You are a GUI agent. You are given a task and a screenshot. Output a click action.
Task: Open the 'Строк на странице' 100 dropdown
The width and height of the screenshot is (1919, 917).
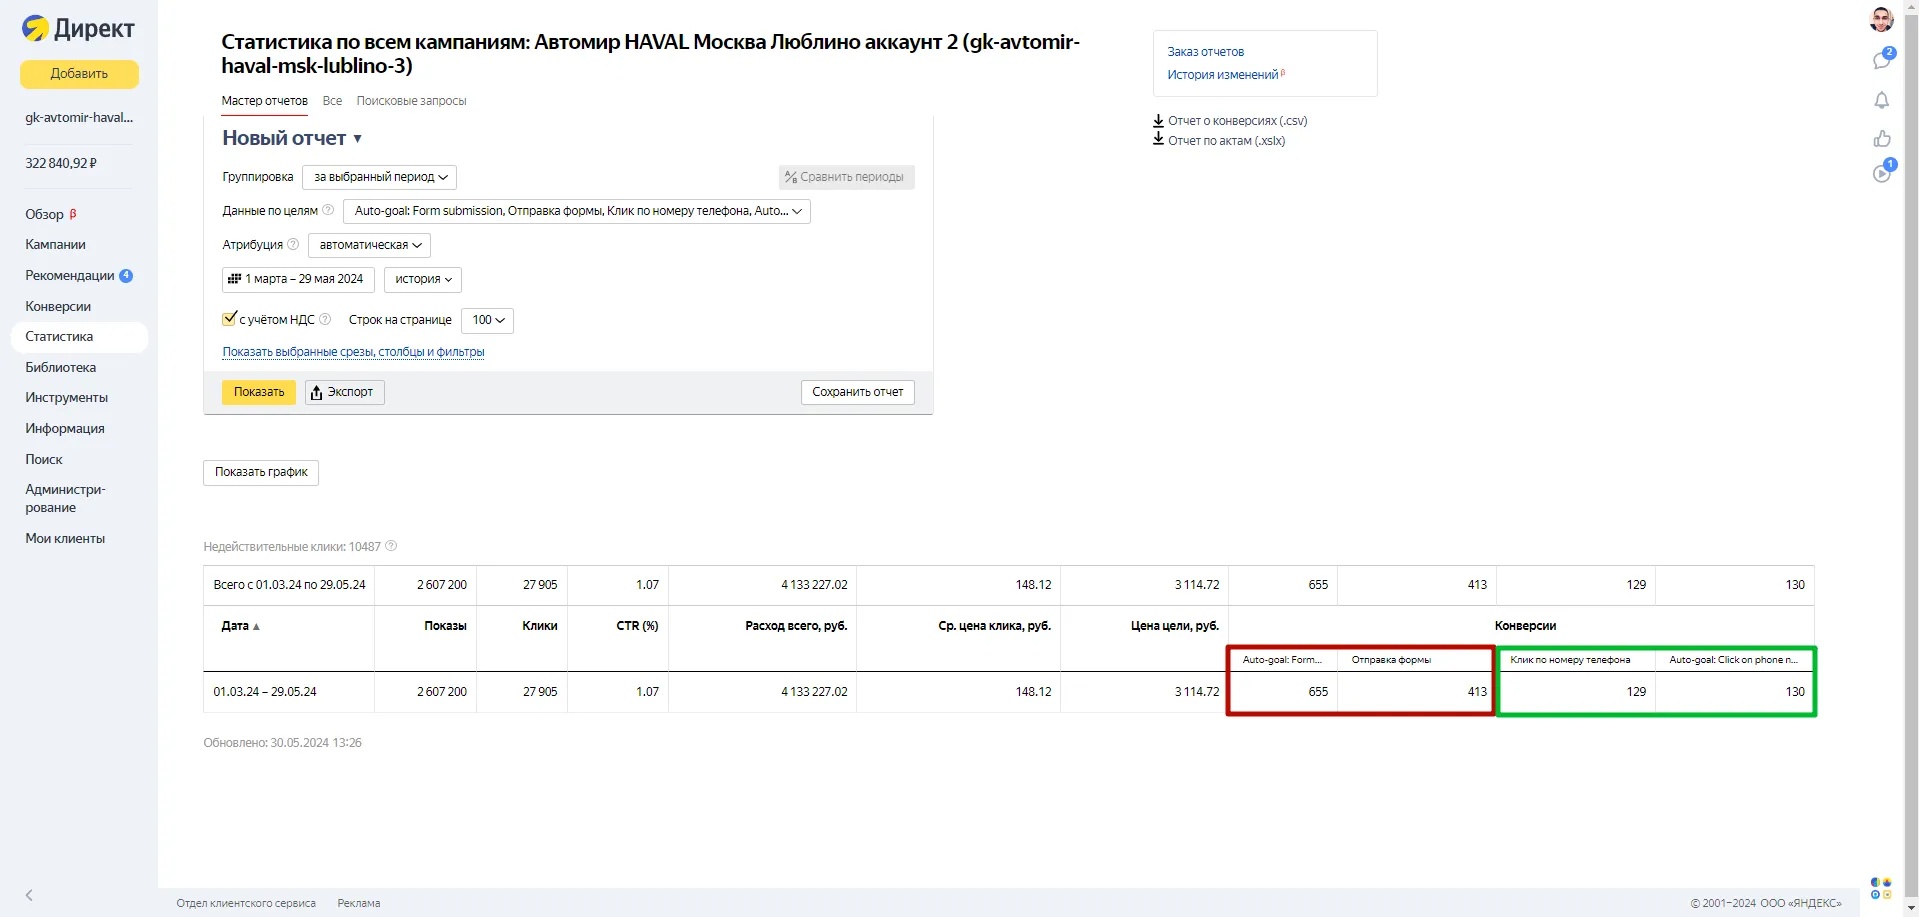[488, 320]
